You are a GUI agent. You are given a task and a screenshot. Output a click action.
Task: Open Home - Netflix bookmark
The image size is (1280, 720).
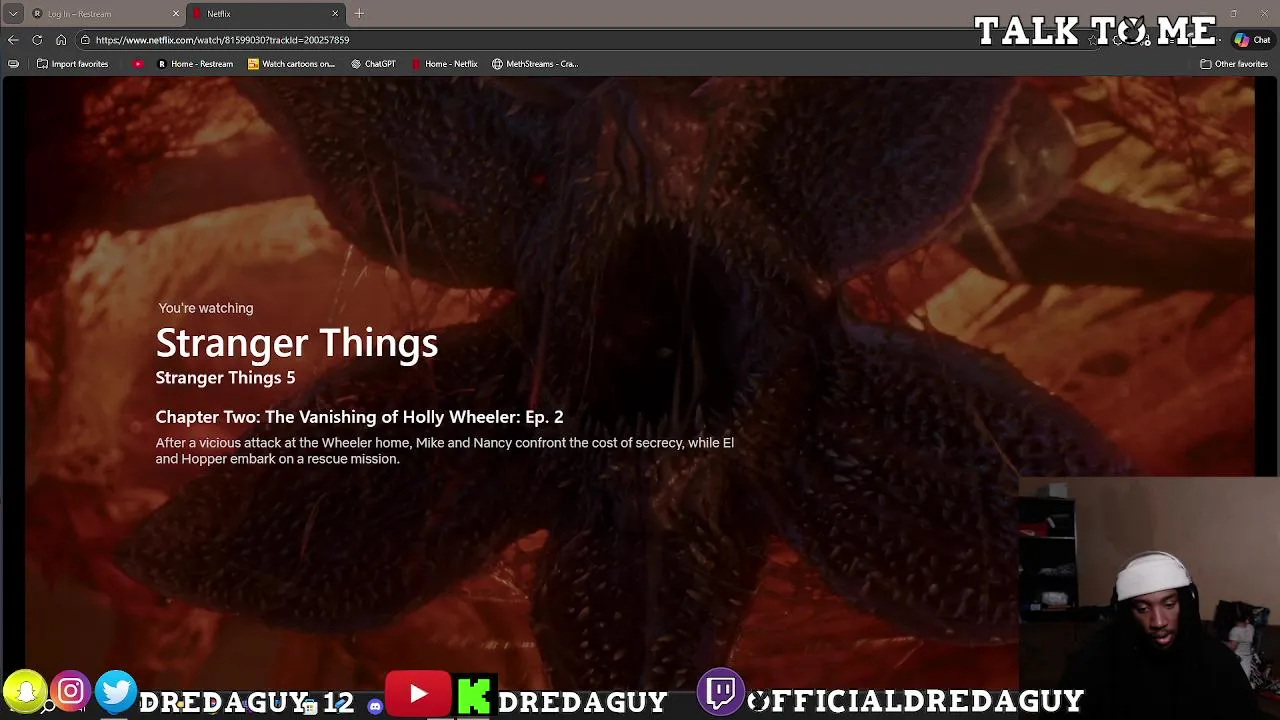point(445,64)
